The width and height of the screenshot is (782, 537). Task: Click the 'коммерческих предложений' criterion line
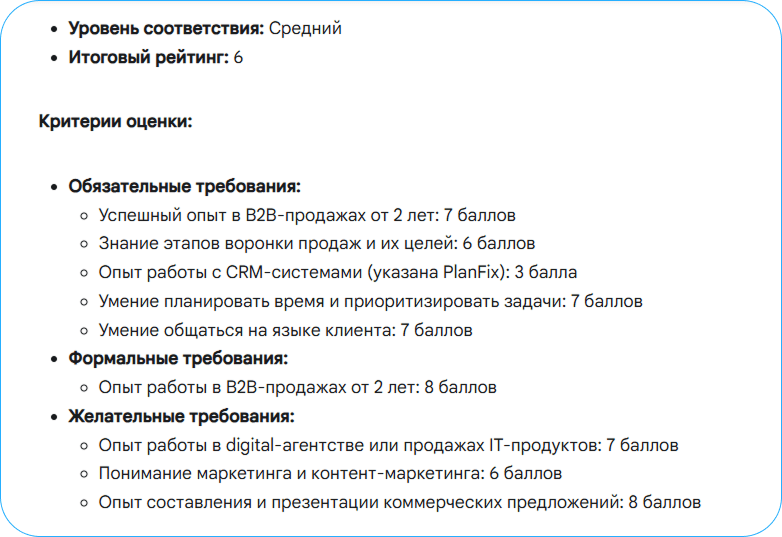(399, 502)
